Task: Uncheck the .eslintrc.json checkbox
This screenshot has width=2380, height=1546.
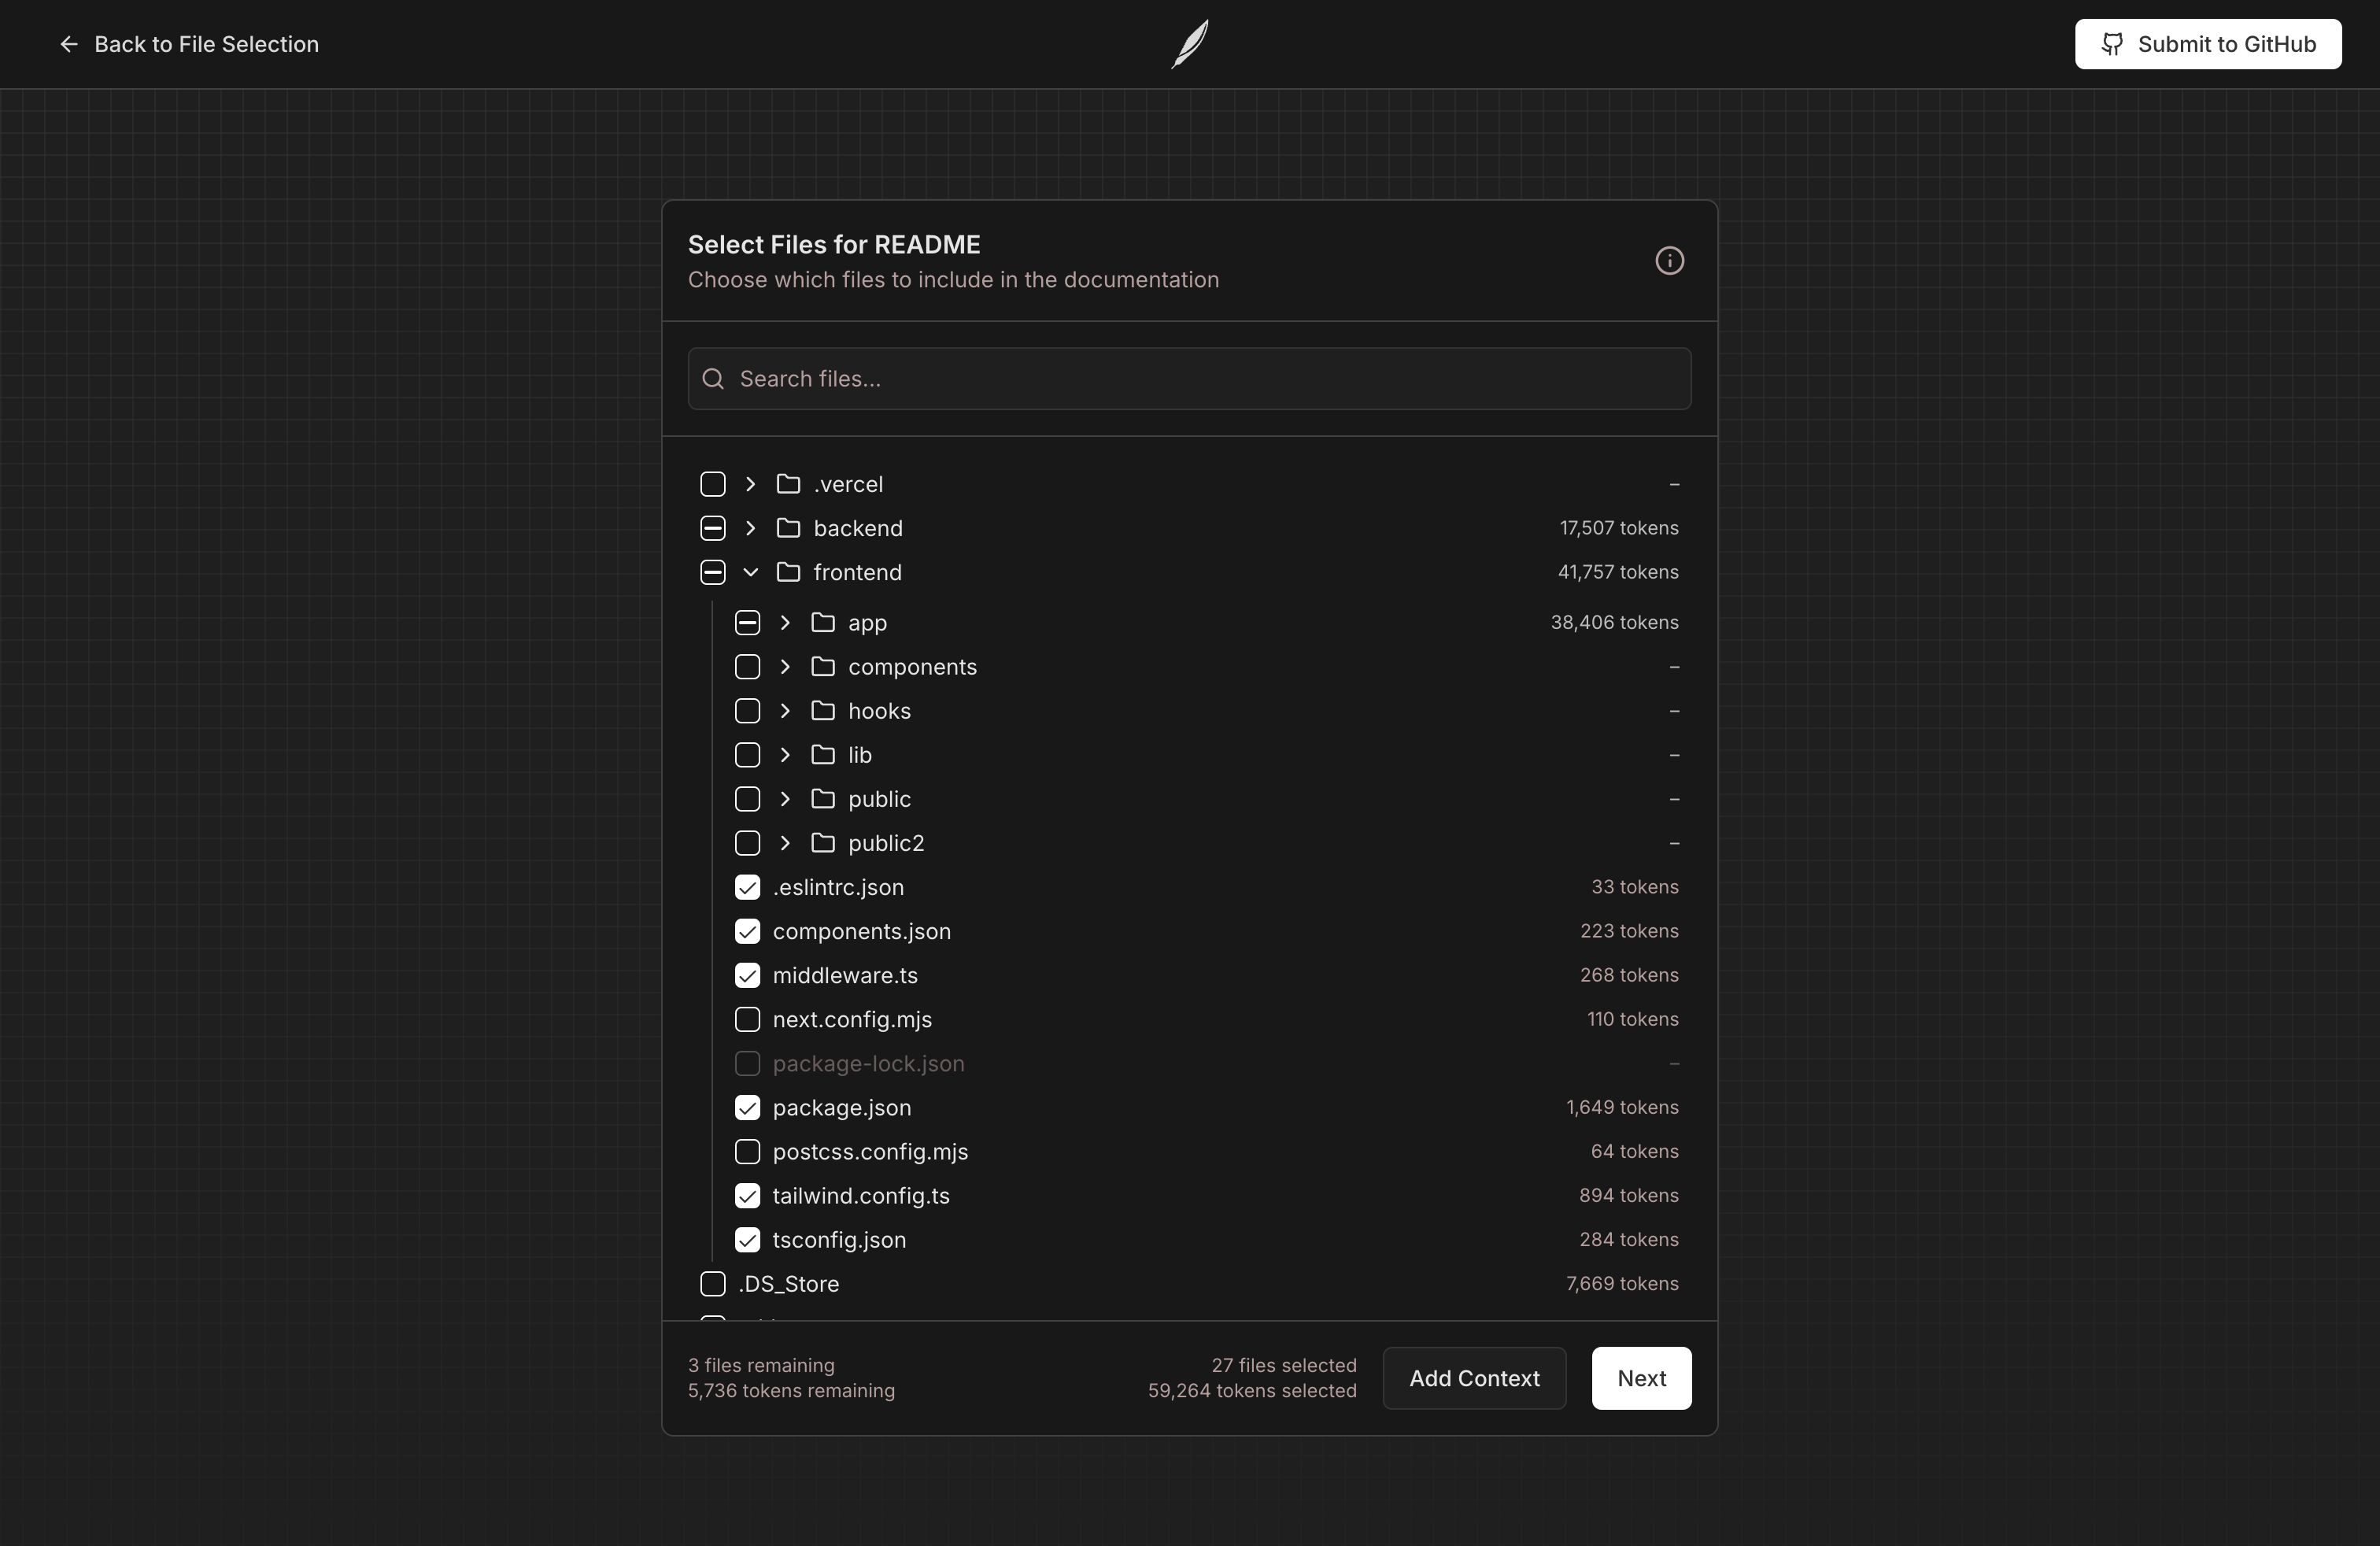Action: pyautogui.click(x=747, y=887)
